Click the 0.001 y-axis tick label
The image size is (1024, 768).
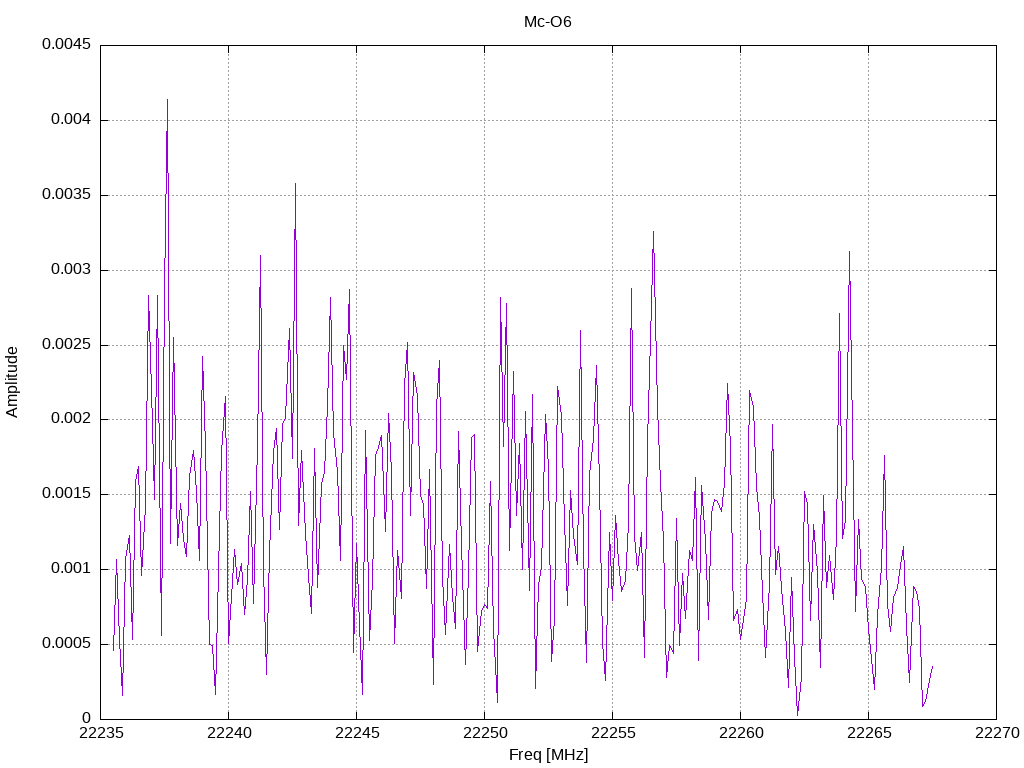[71, 568]
